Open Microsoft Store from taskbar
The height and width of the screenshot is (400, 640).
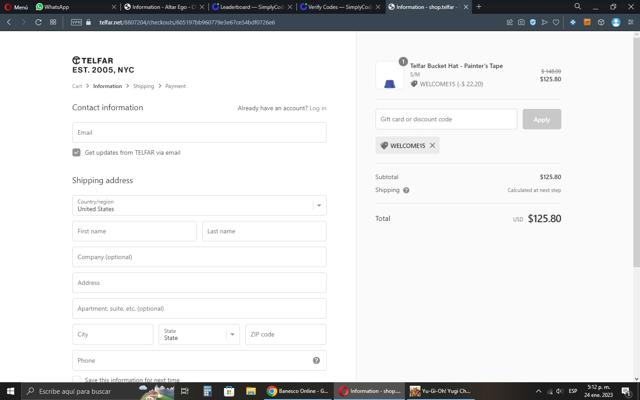tap(229, 391)
